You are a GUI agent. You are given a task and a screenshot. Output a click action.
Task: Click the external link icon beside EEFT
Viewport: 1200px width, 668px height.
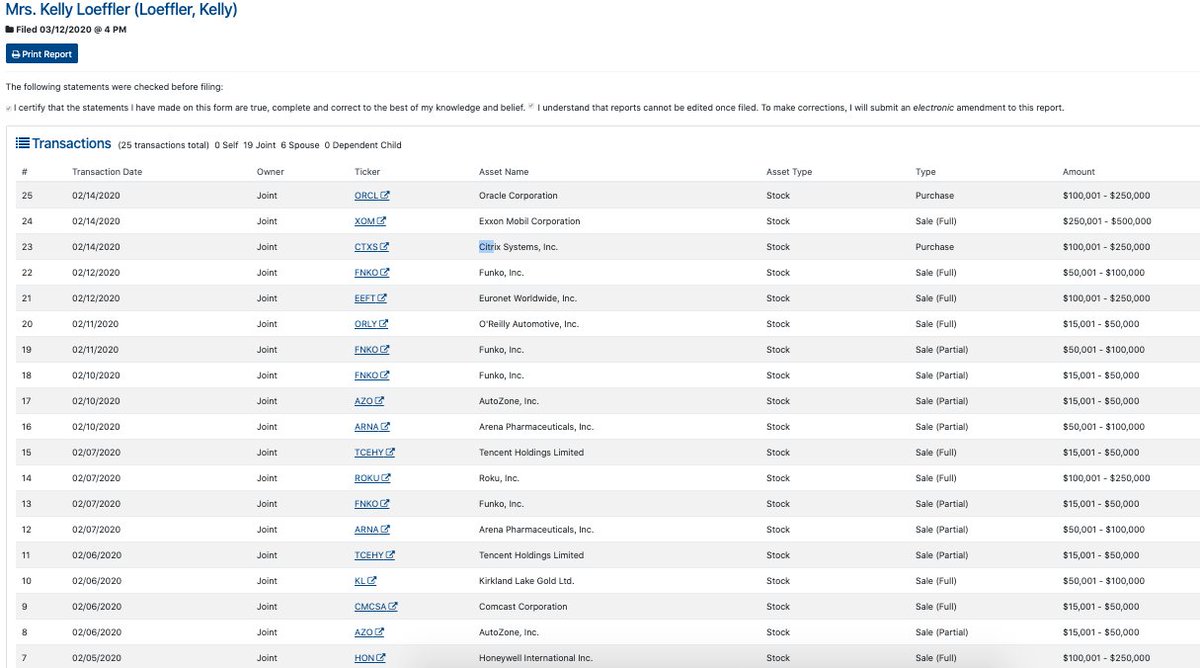coord(383,298)
